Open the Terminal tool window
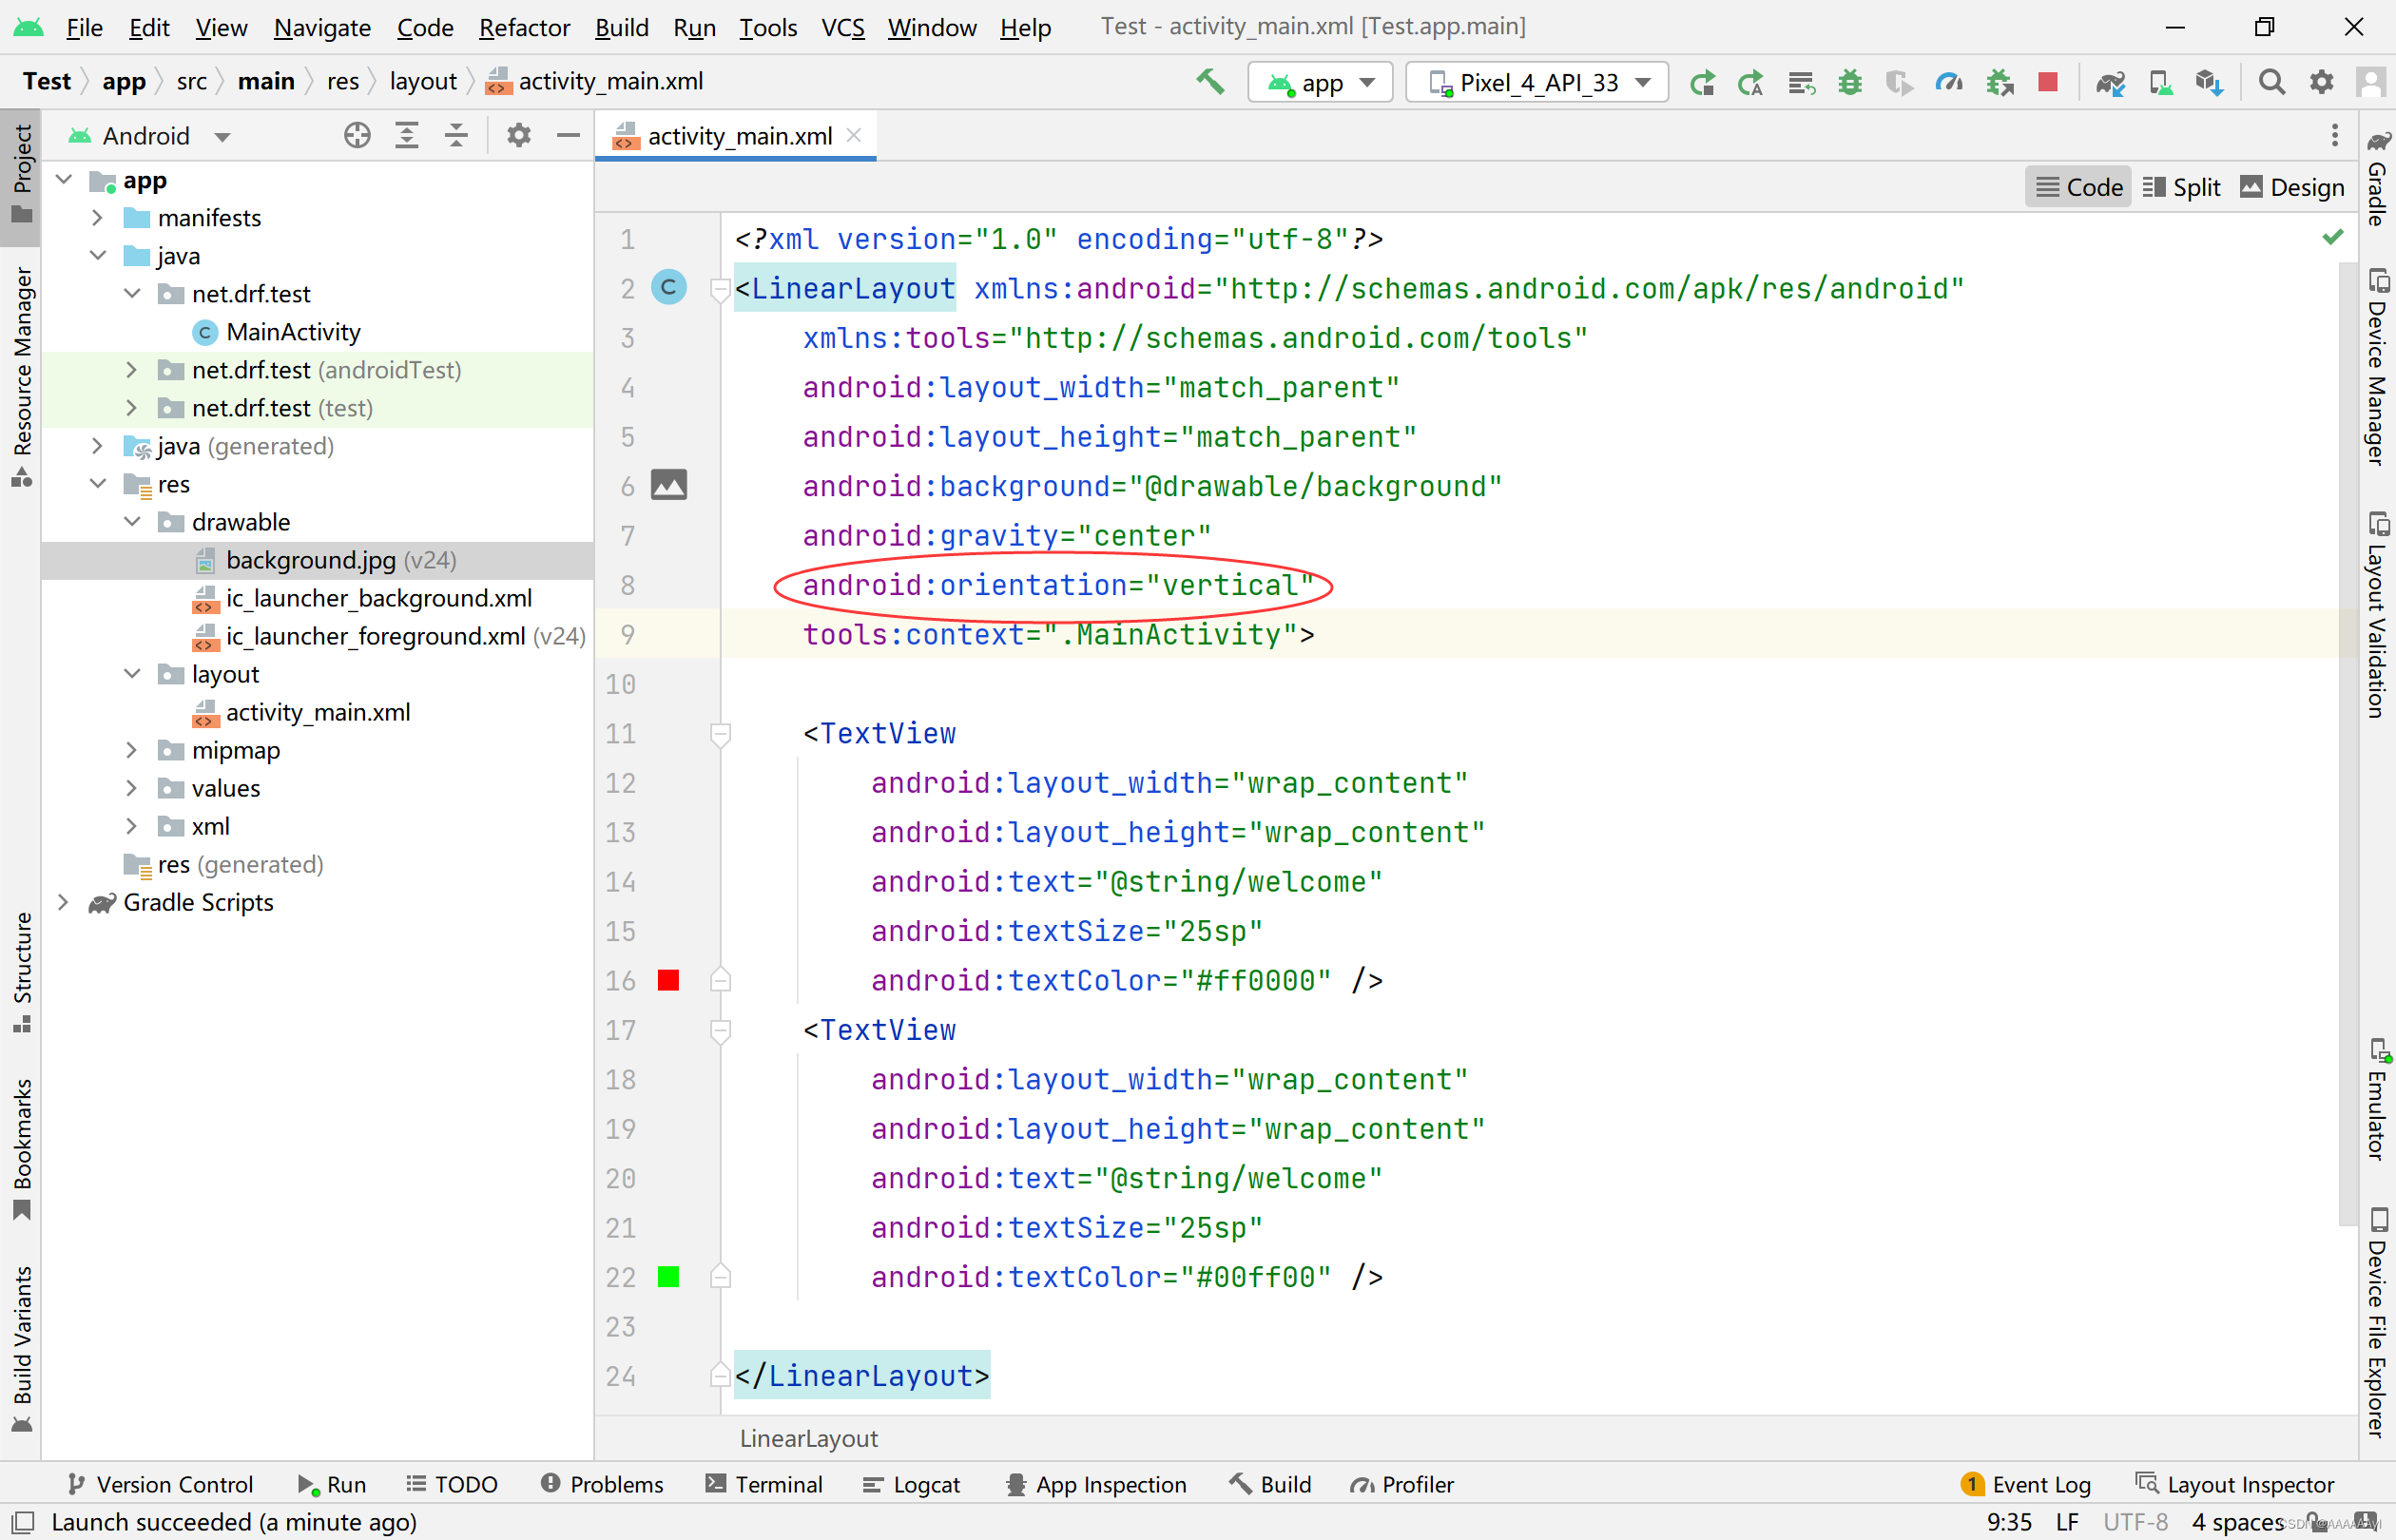 tap(764, 1484)
